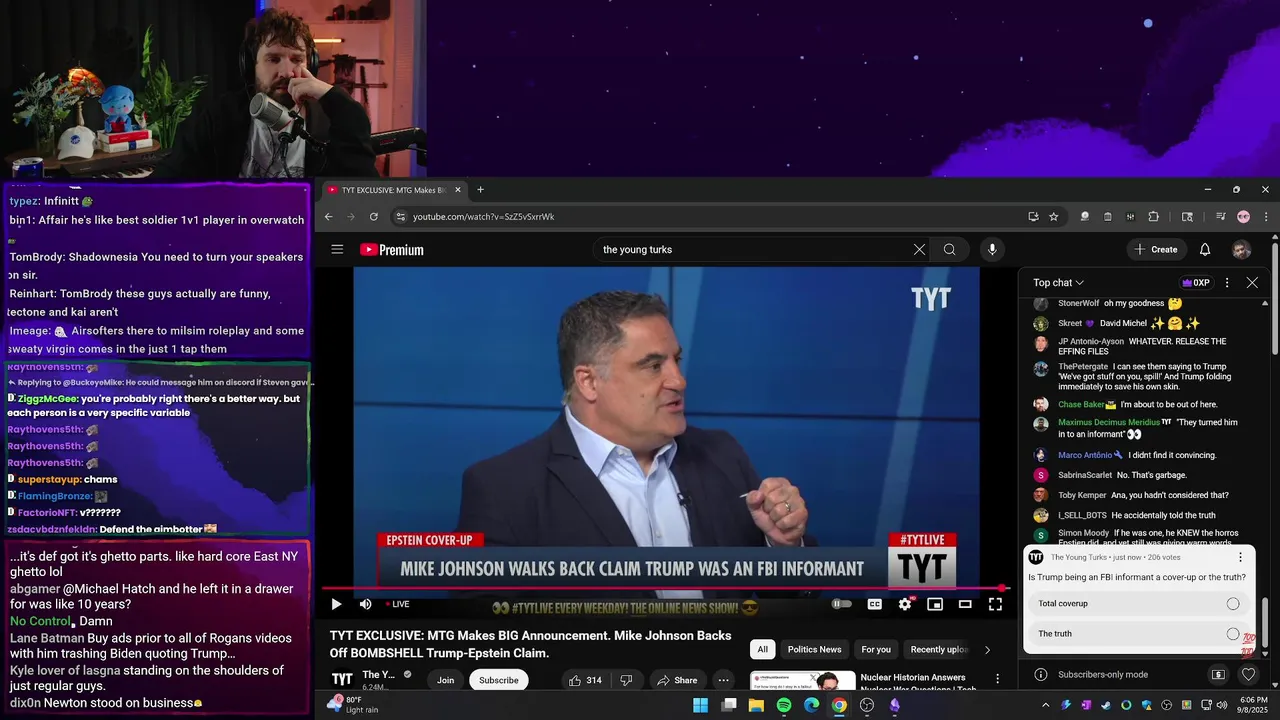Subscribe to The Young Turks channel

click(498, 680)
